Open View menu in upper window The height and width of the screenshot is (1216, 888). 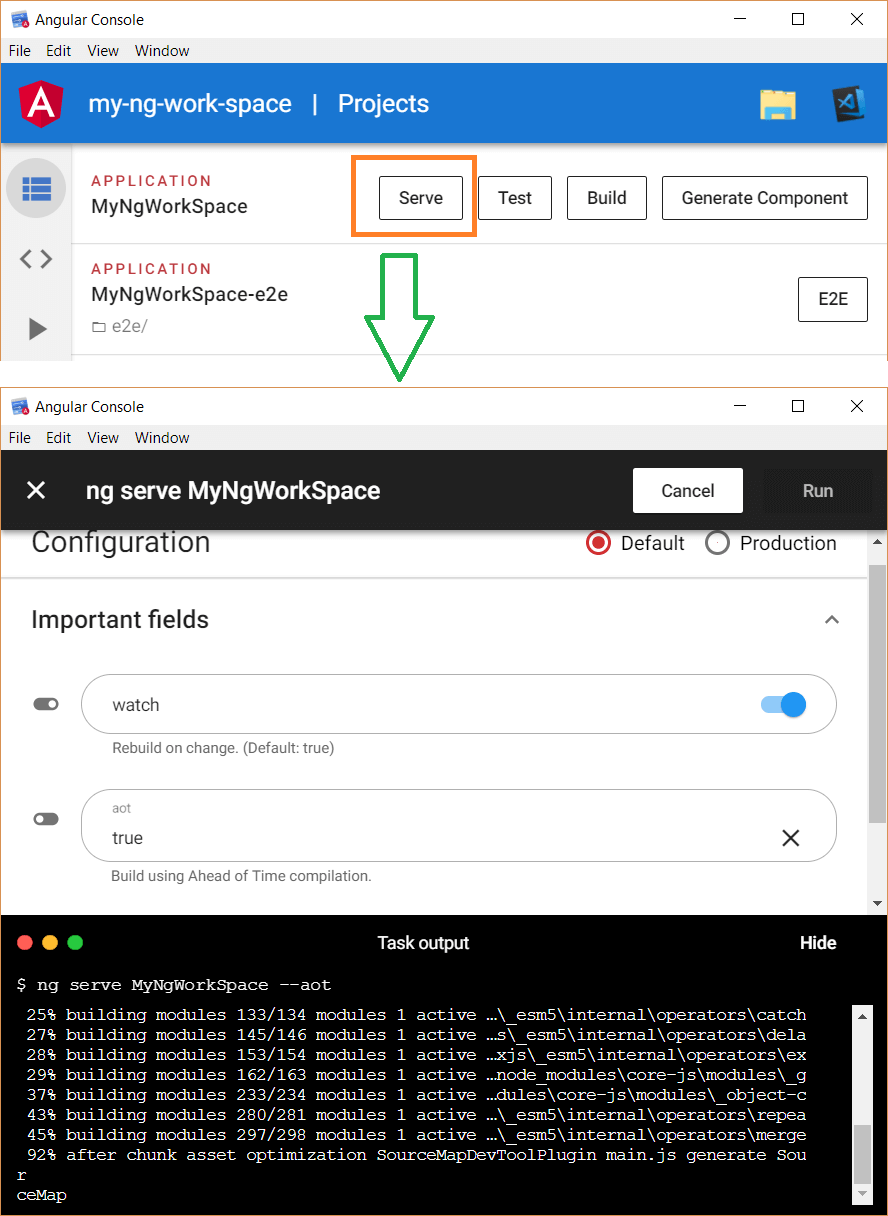(x=103, y=51)
